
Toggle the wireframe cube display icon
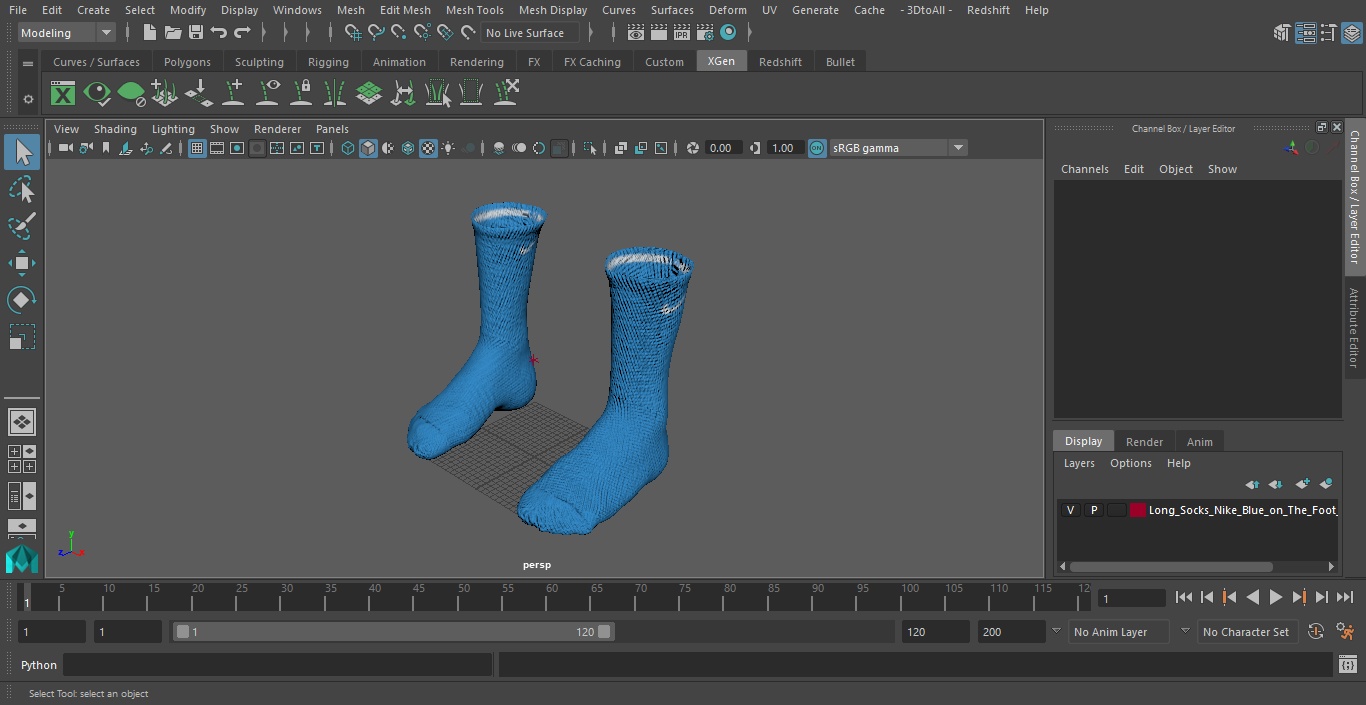(x=348, y=148)
